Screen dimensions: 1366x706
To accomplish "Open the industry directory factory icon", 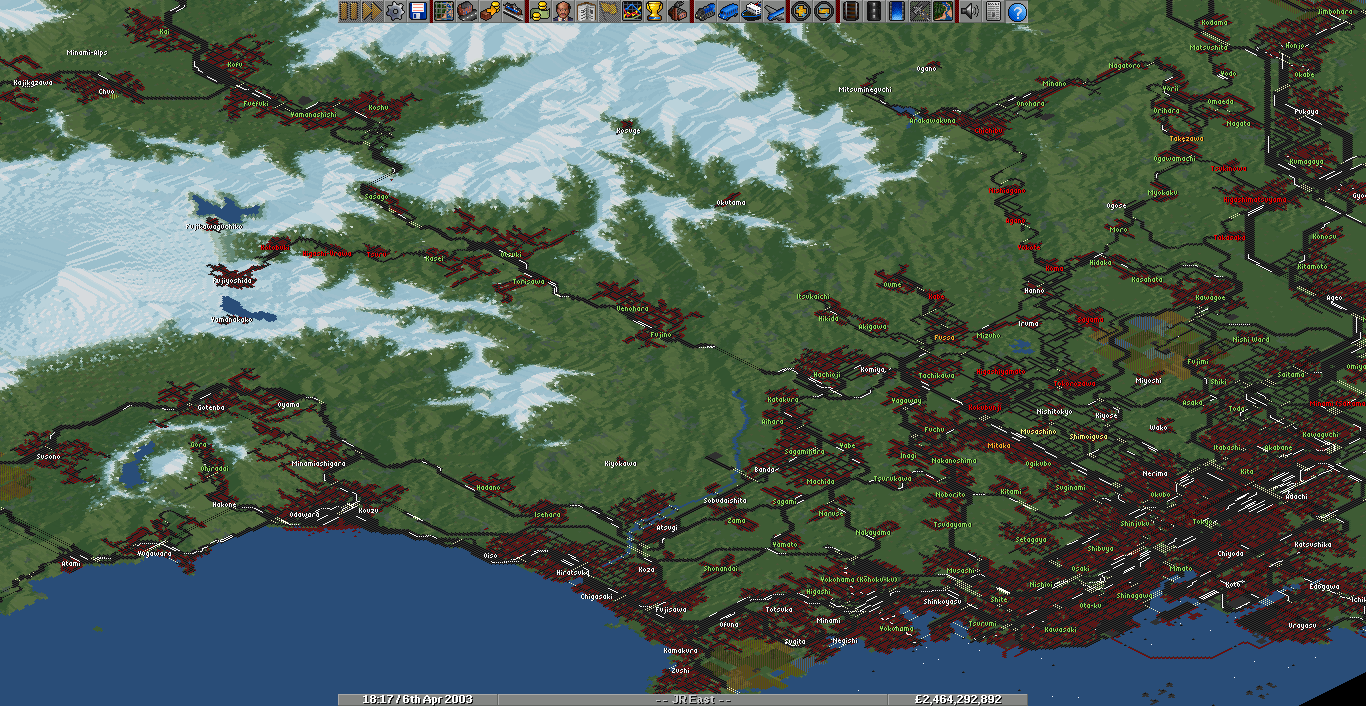I will [x=677, y=12].
